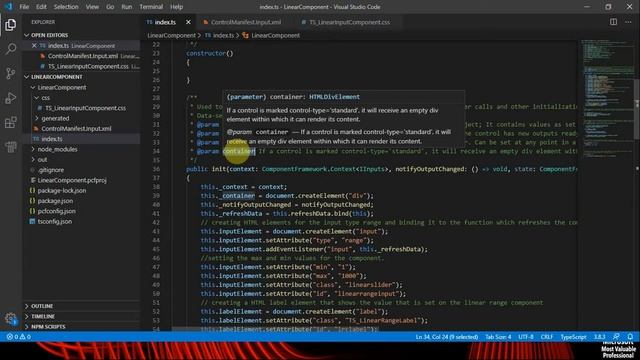Click the feedback icon in status bar

tap(616, 337)
